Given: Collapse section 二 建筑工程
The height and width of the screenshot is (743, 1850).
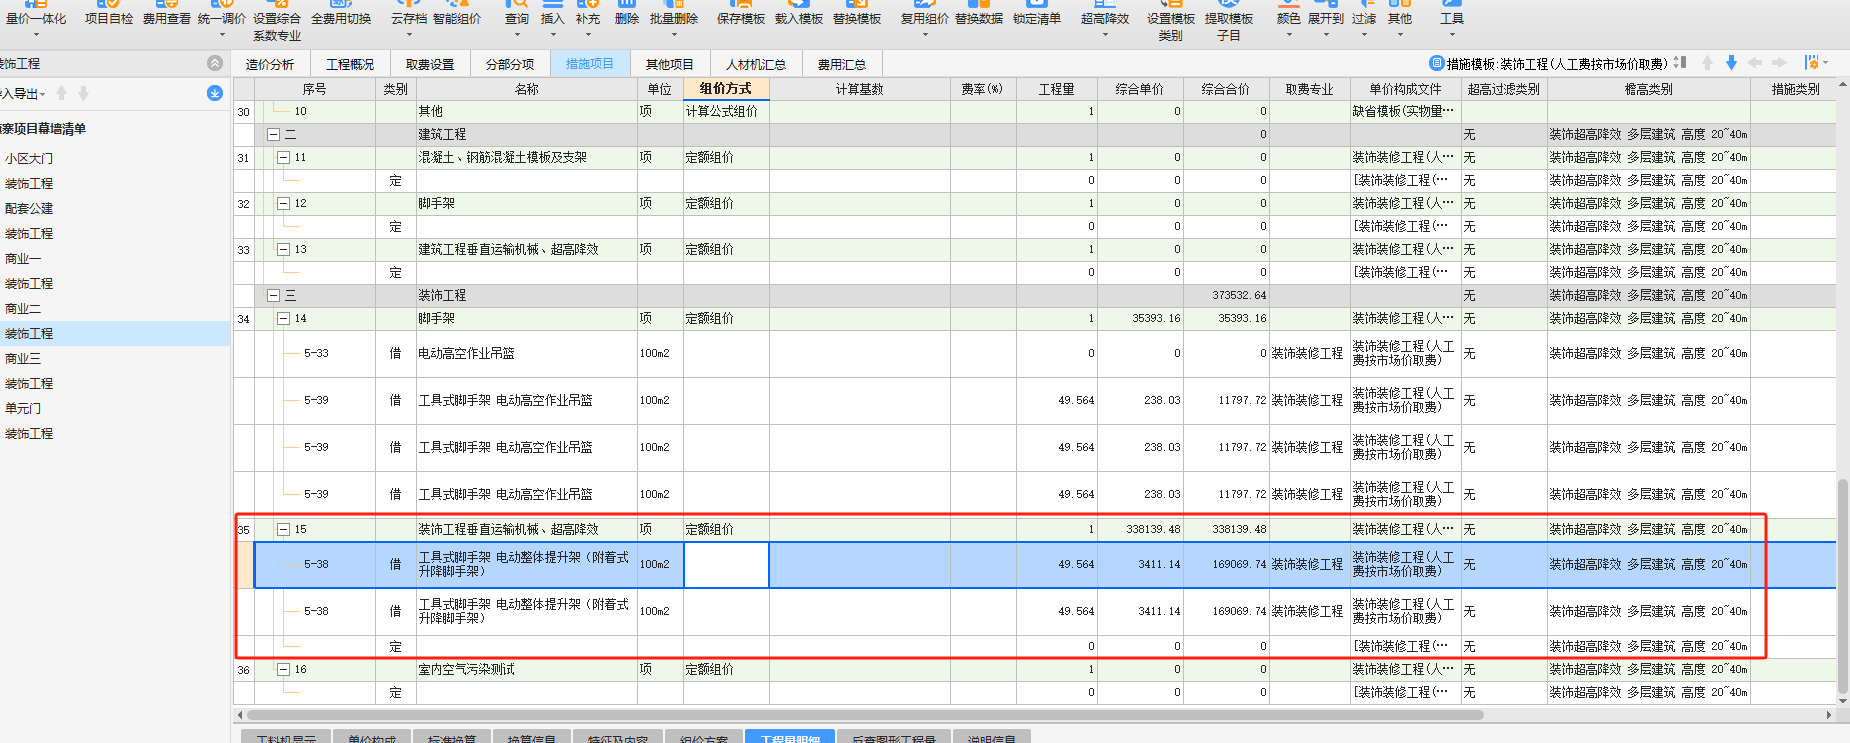Looking at the screenshot, I should pyautogui.click(x=273, y=134).
